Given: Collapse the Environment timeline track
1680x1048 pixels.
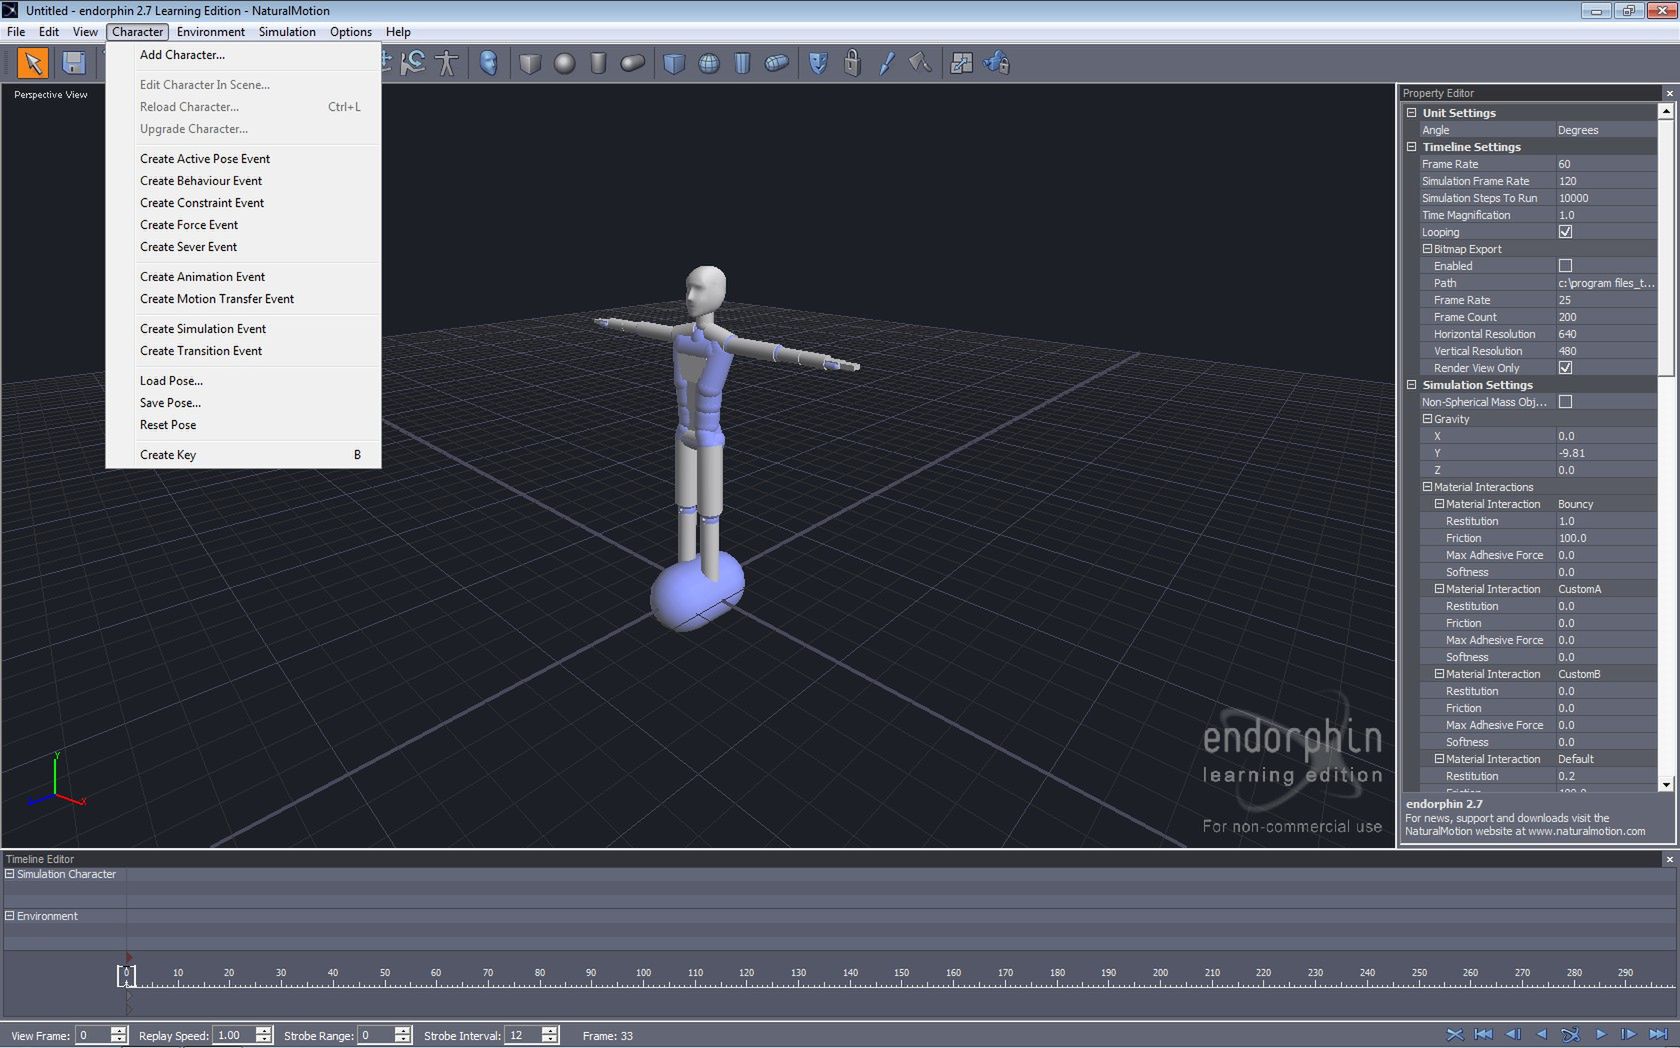Looking at the screenshot, I should [10, 915].
